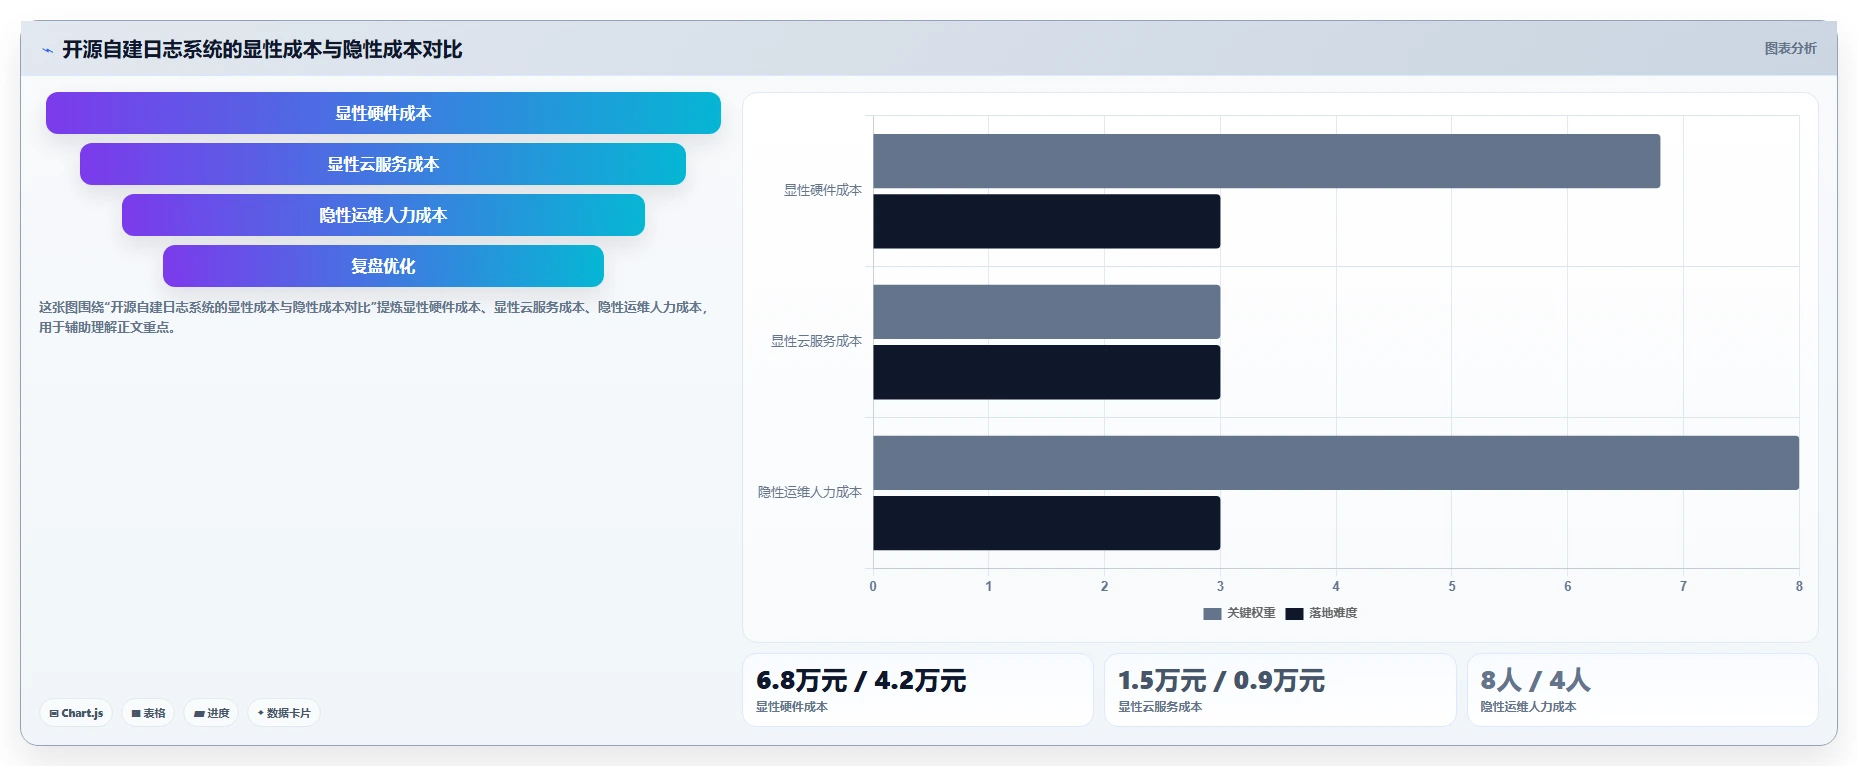Click the 关键权重 legend text
This screenshot has width=1858, height=766.
tap(1251, 613)
